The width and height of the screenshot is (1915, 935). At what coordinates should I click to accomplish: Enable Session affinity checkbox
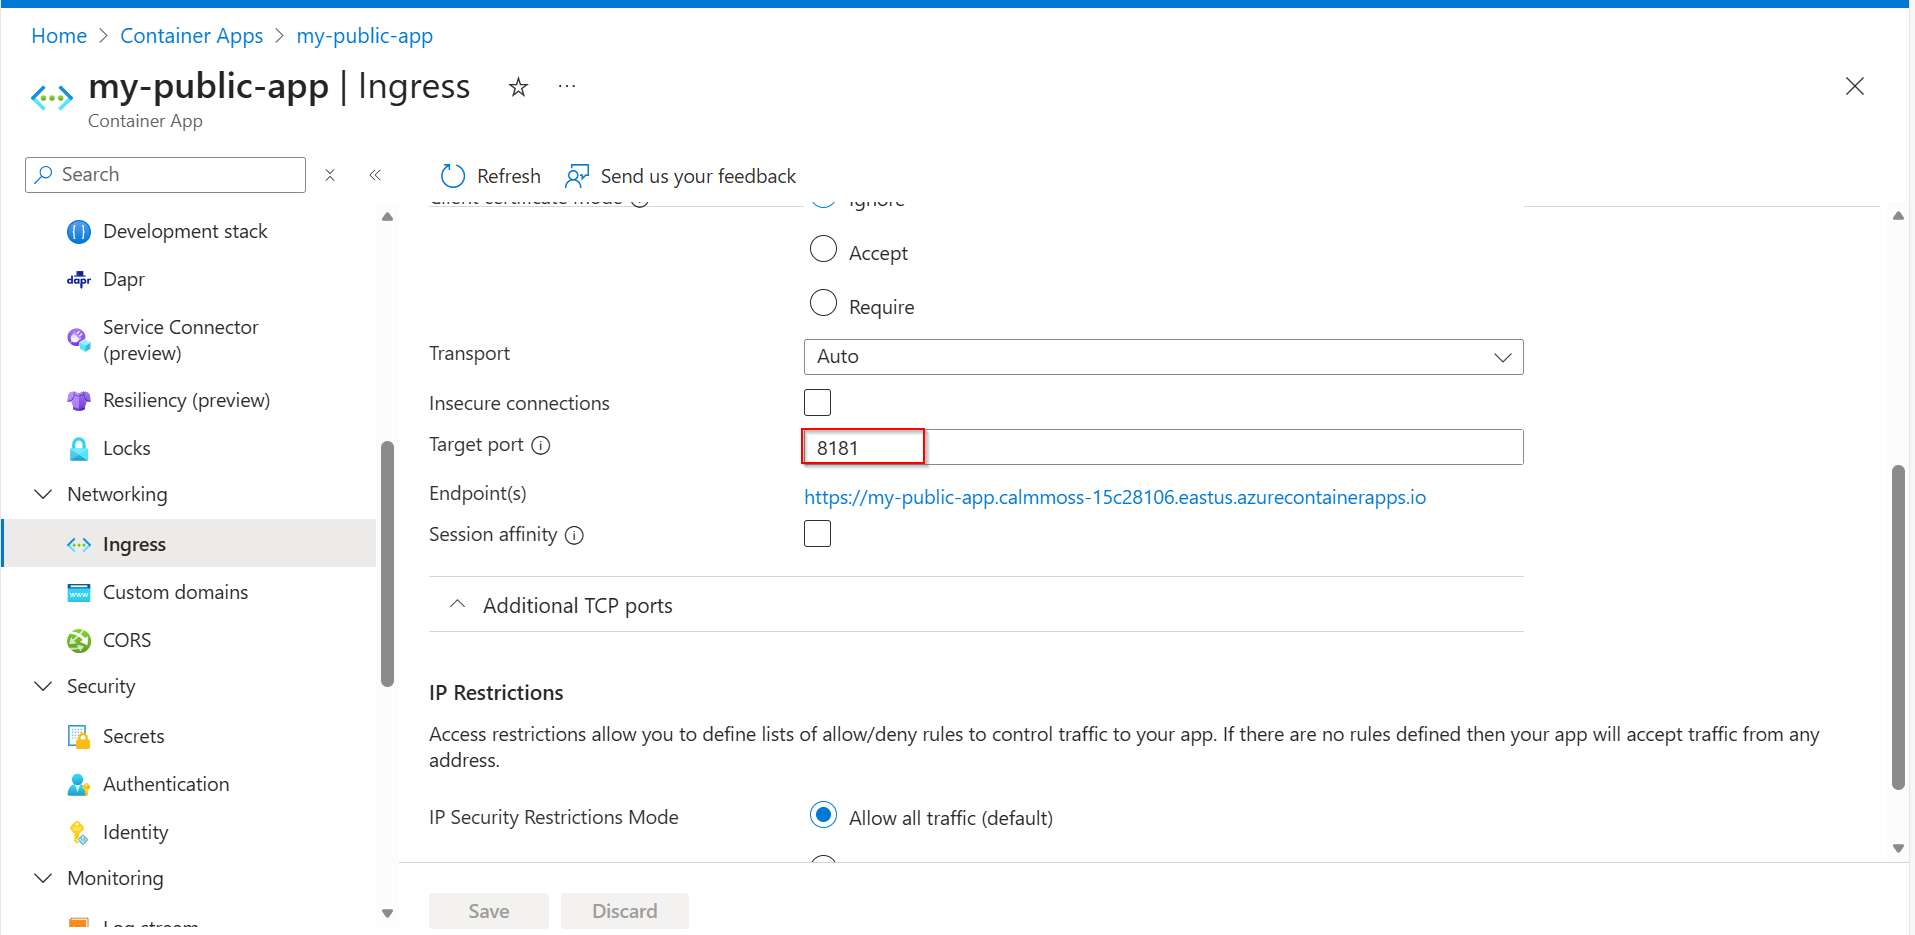pos(817,533)
